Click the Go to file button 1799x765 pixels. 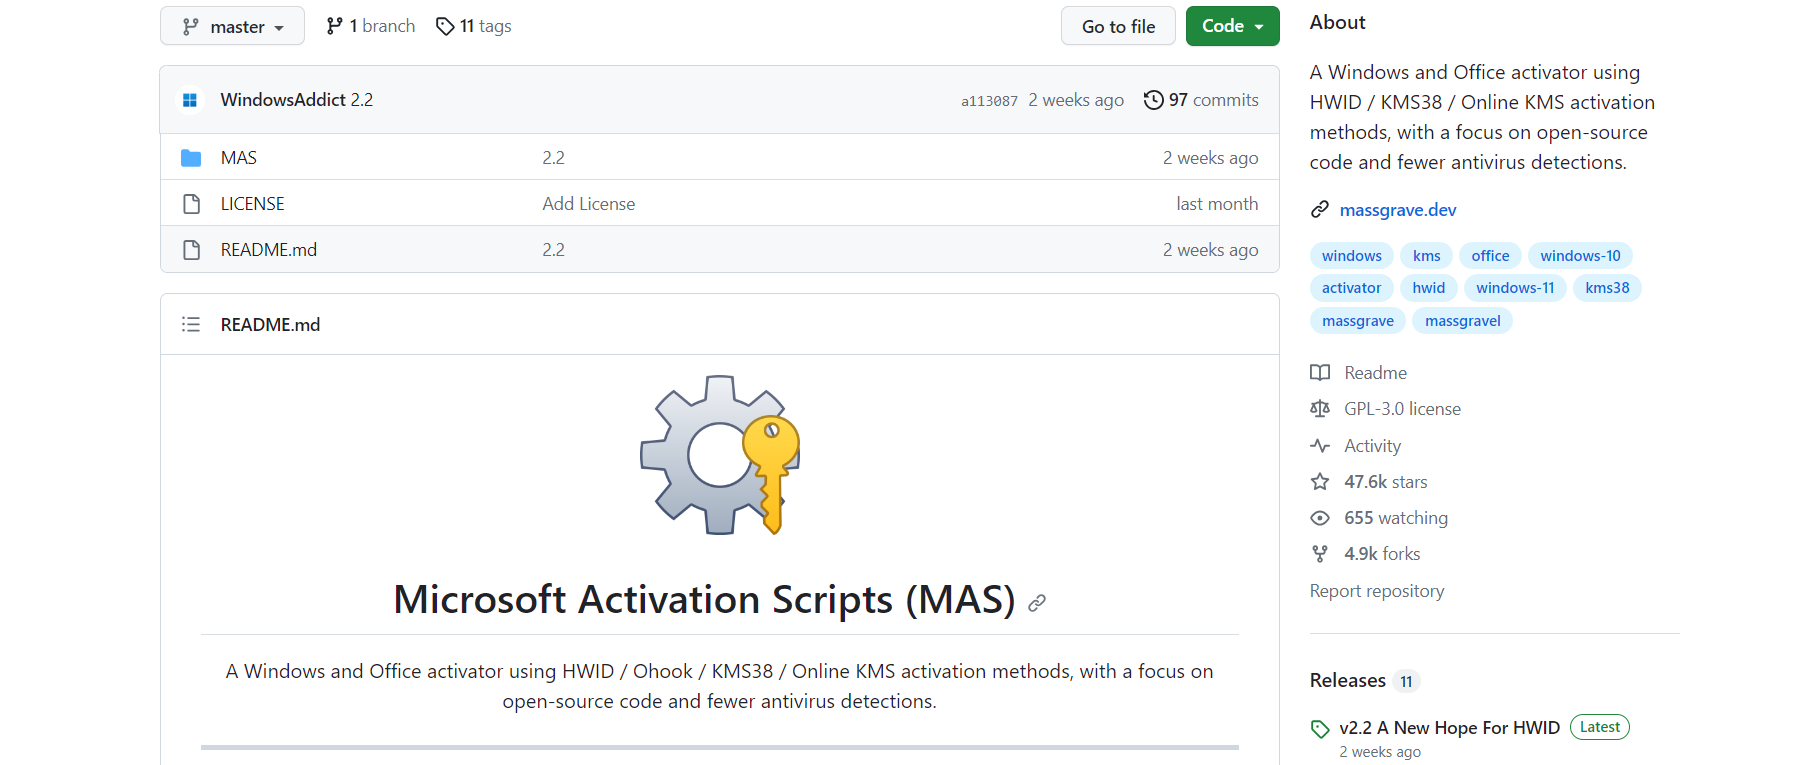pyautogui.click(x=1117, y=27)
